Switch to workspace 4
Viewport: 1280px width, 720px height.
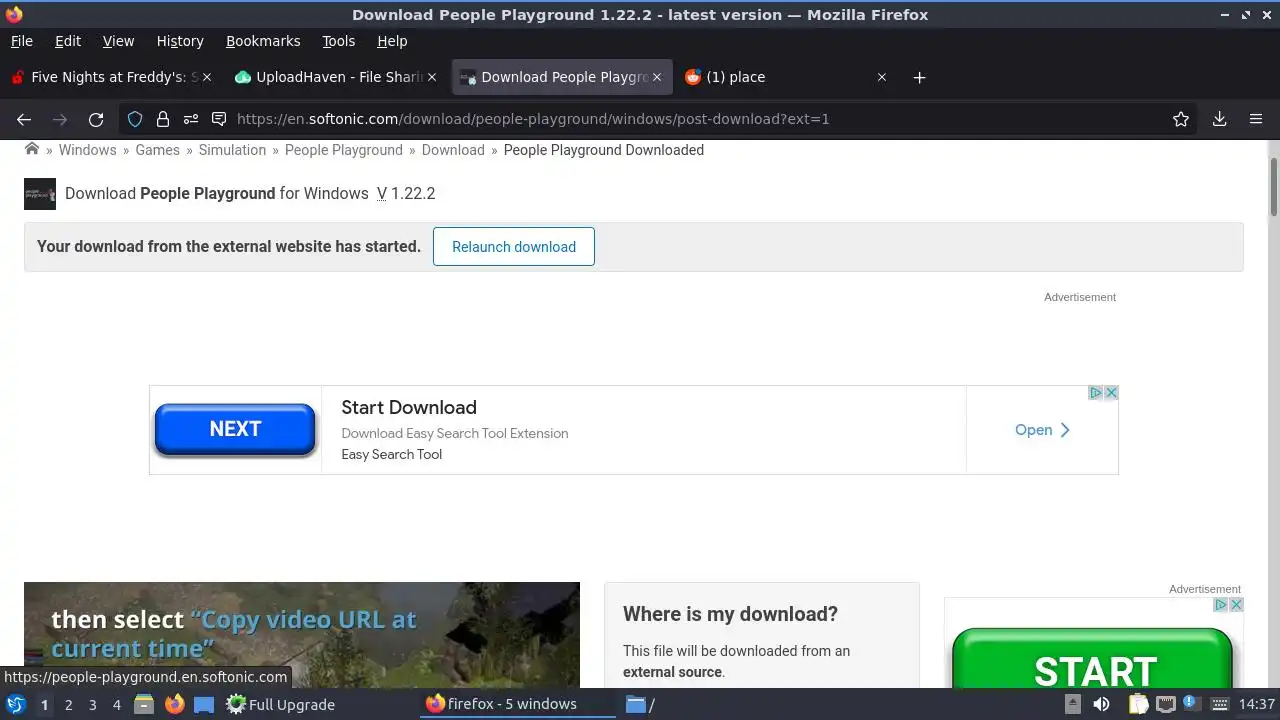pos(116,704)
